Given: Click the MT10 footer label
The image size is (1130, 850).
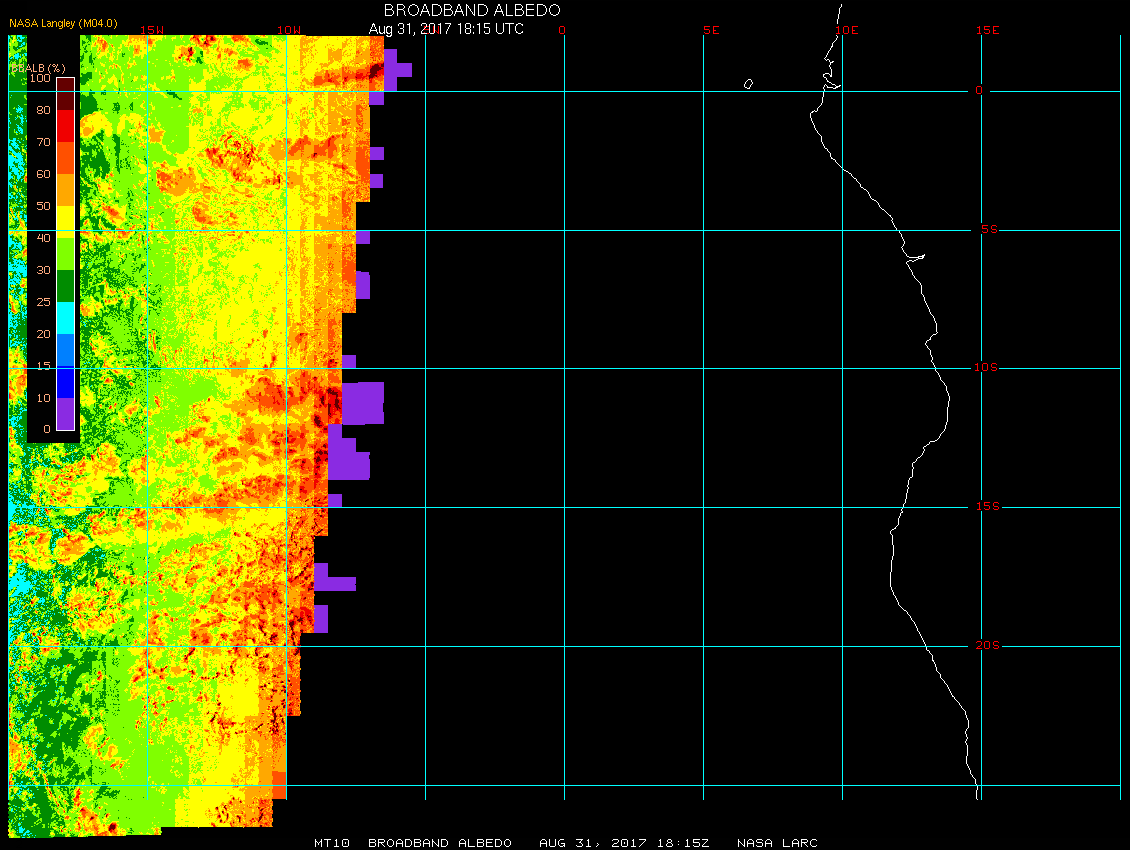Looking at the screenshot, I should click(332, 843).
